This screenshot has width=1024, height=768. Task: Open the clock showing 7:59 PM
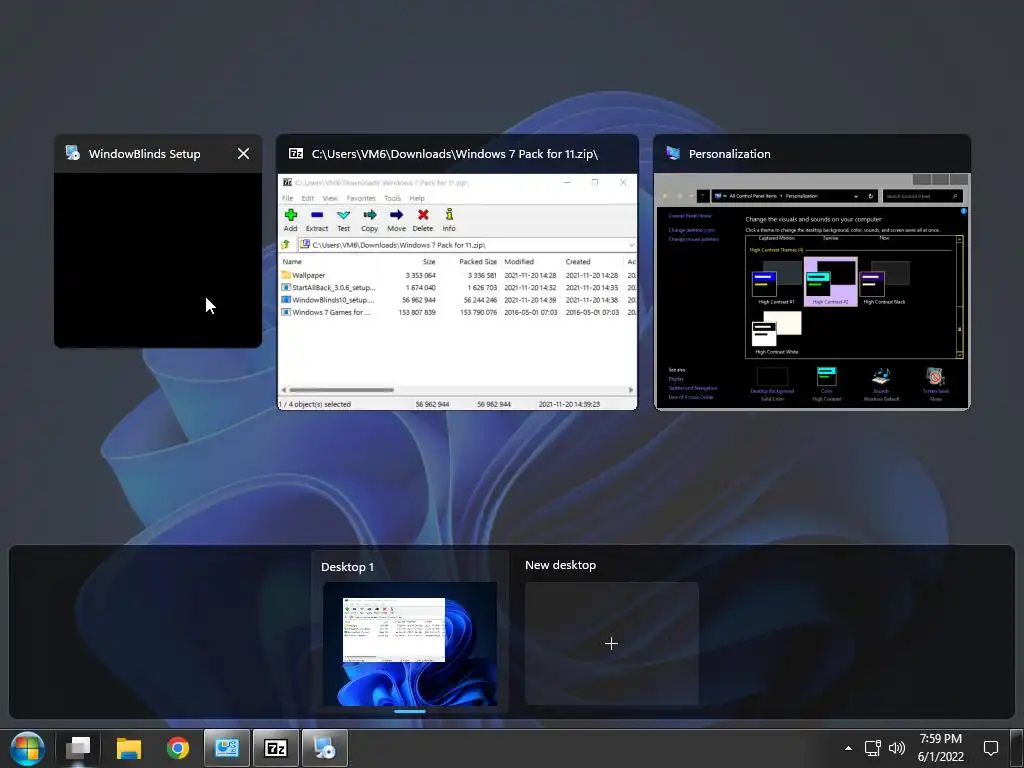click(x=940, y=748)
